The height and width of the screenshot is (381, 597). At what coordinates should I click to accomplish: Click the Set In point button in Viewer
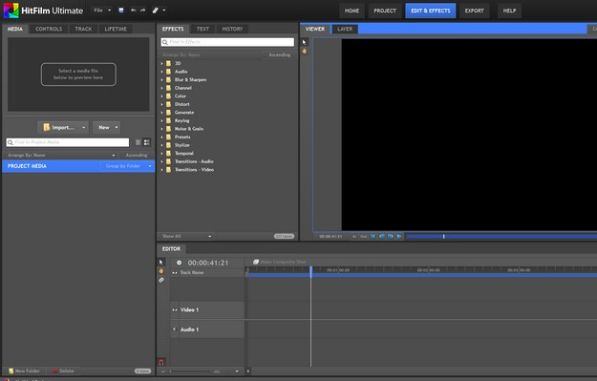point(354,236)
